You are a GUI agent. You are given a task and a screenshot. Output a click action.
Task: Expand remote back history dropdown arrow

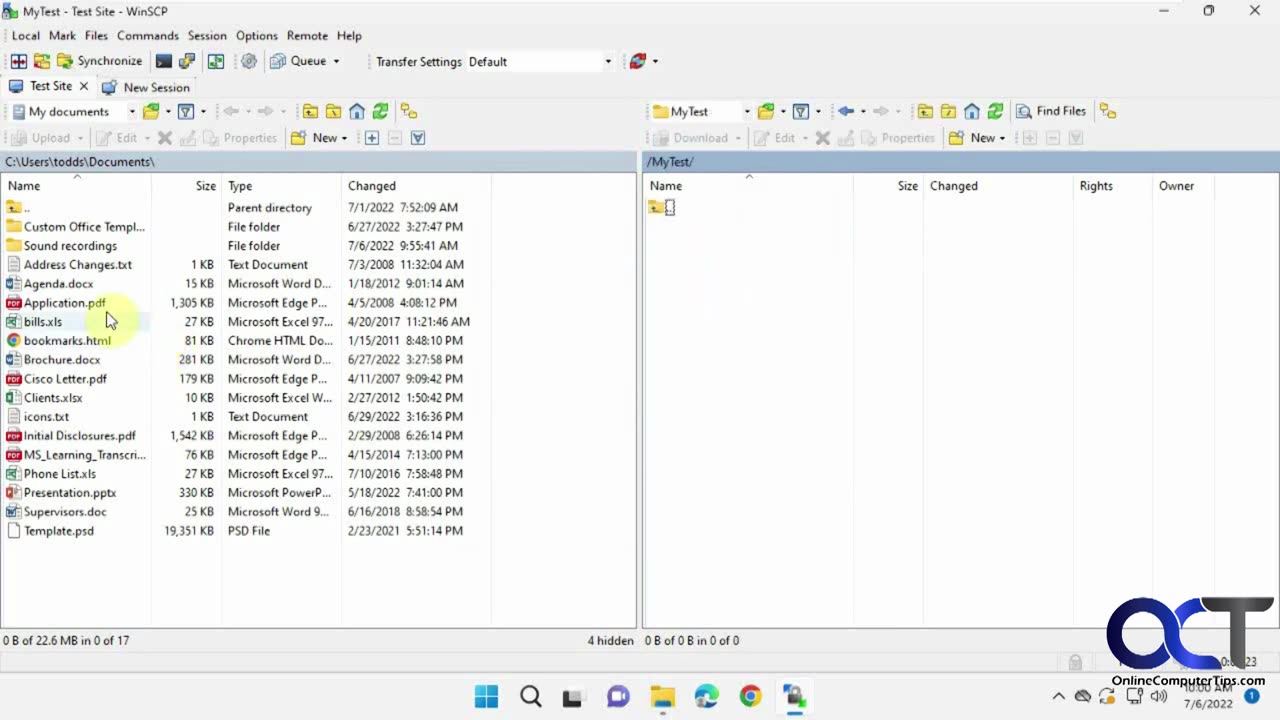(x=863, y=111)
